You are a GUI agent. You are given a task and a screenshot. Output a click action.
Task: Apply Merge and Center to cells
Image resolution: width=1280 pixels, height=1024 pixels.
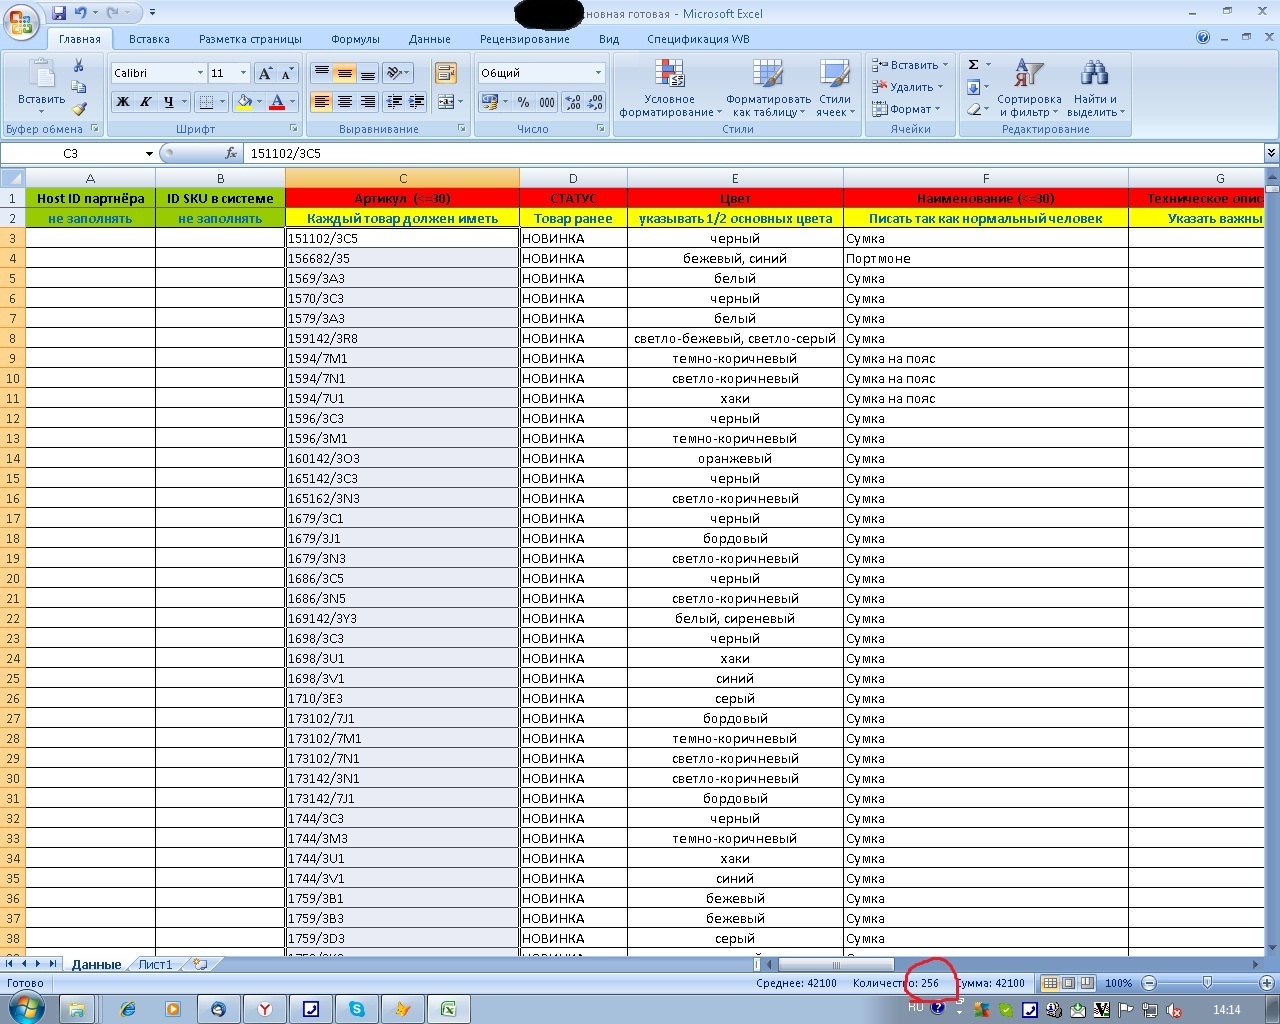pos(446,101)
